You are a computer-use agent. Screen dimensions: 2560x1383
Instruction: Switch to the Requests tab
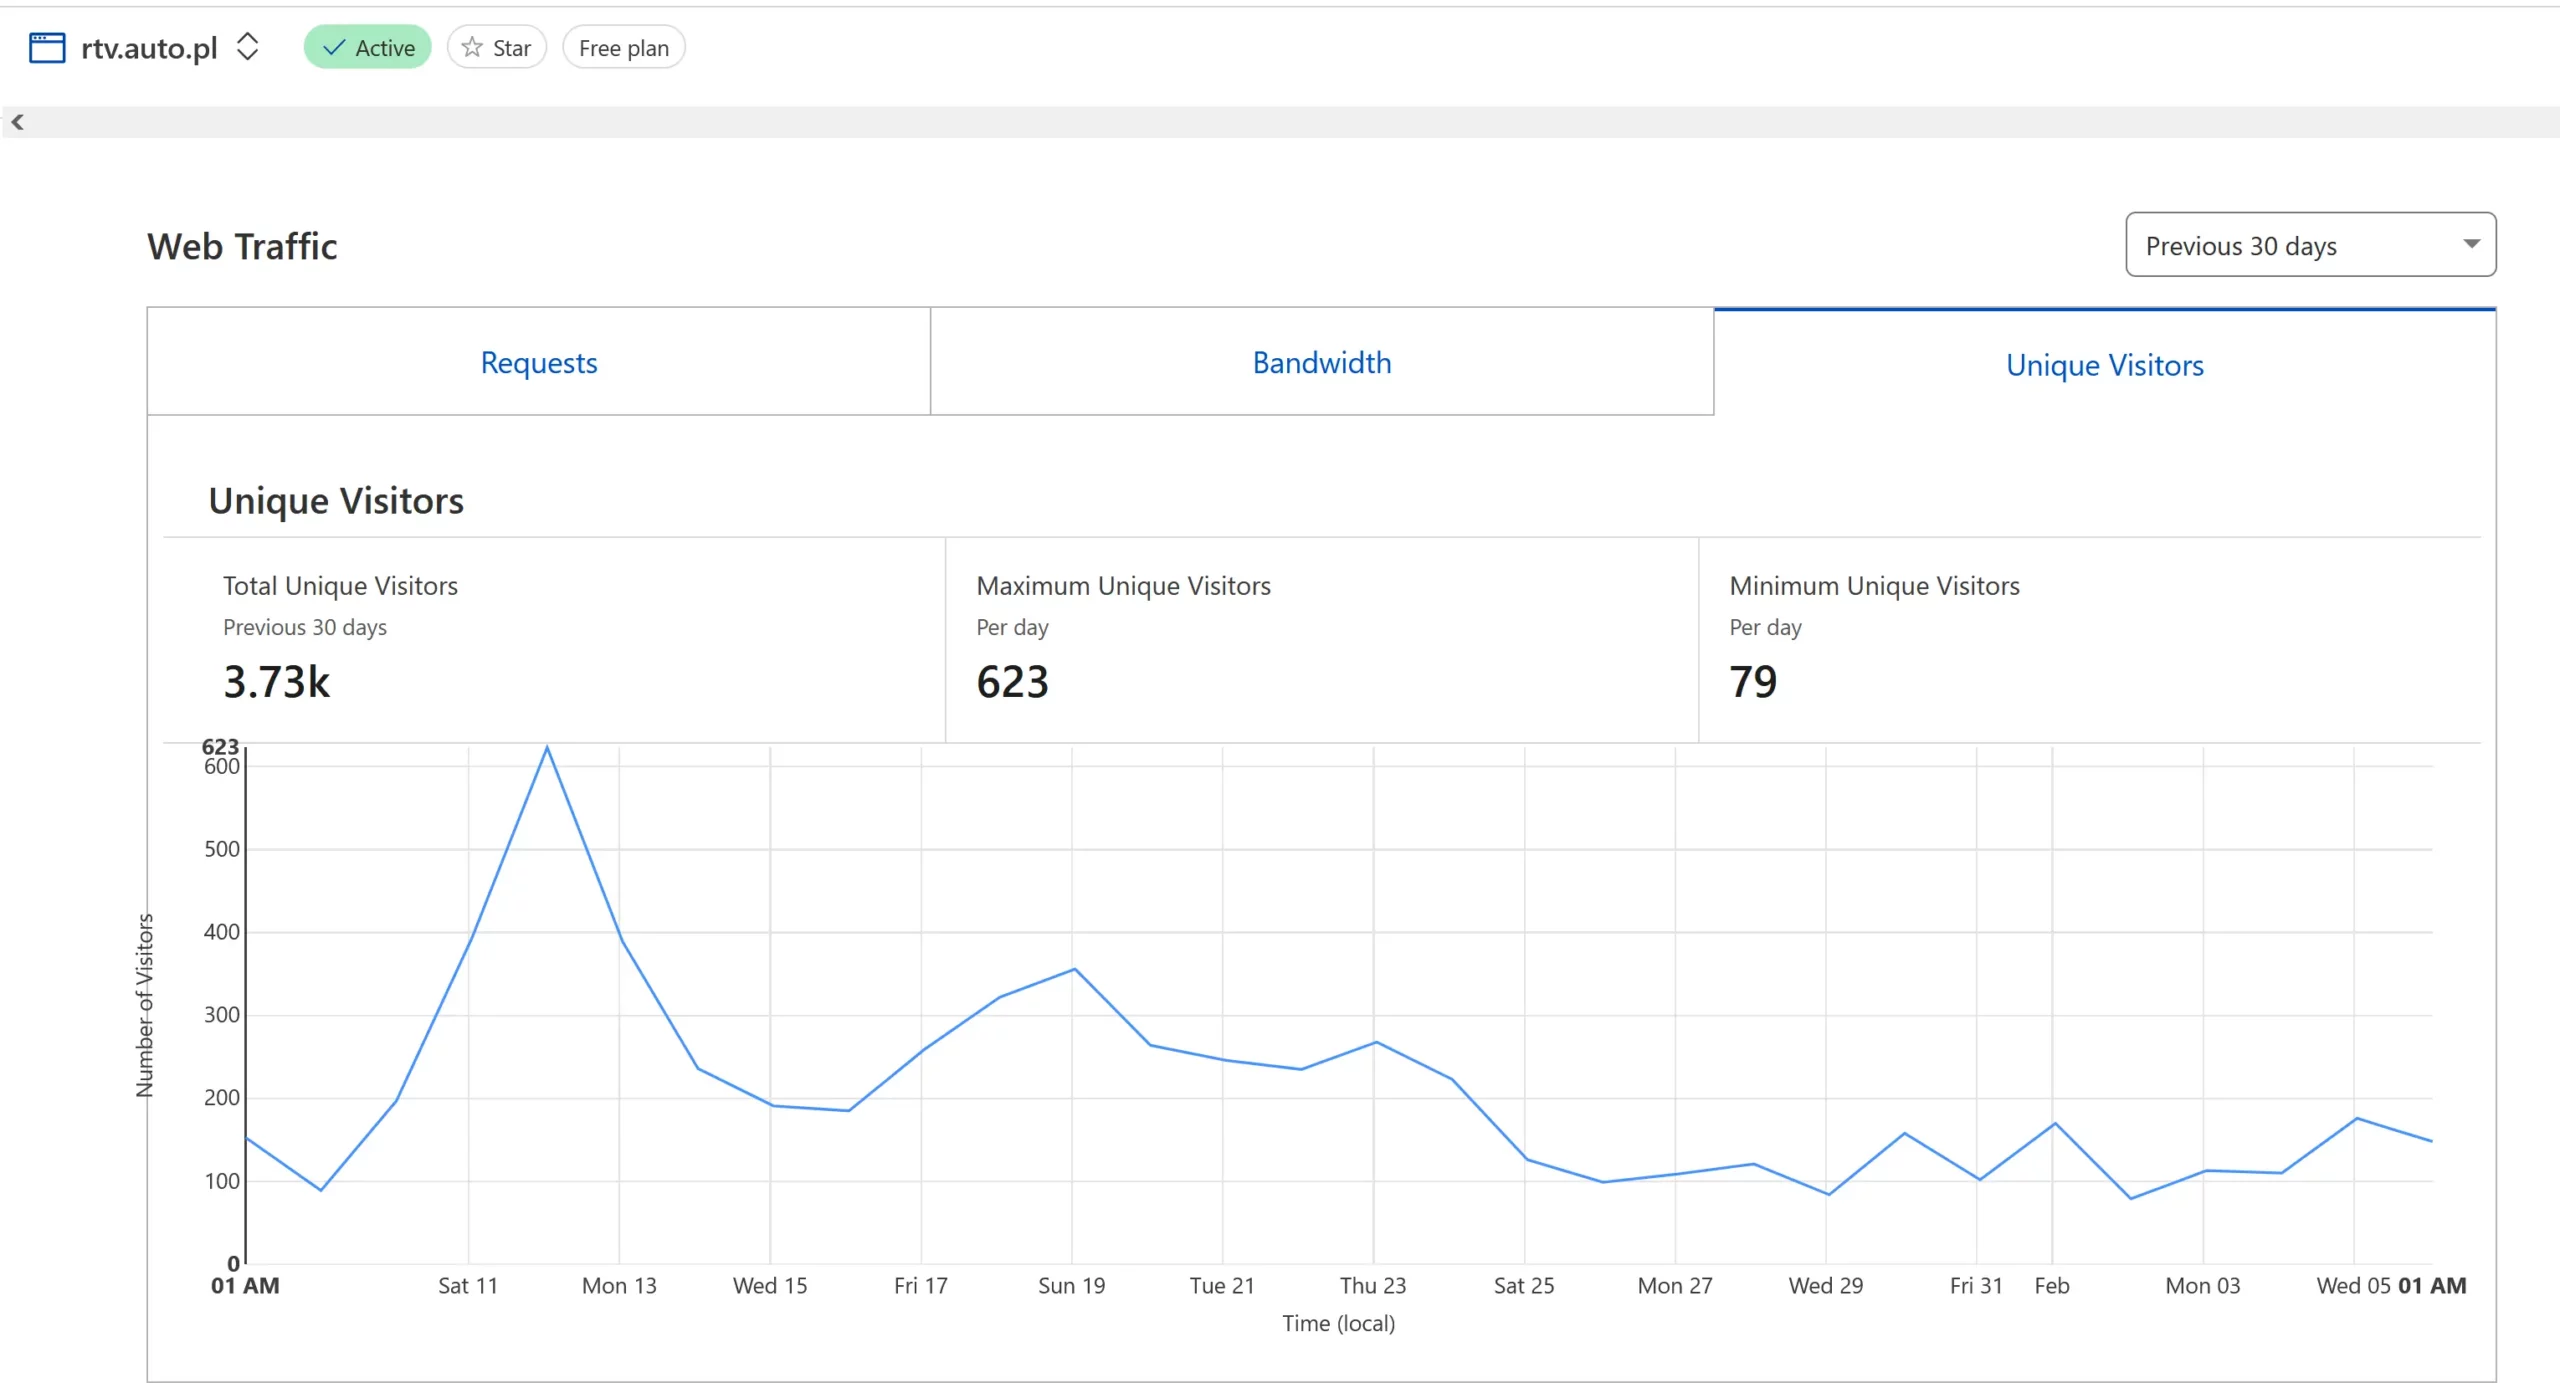(x=538, y=362)
